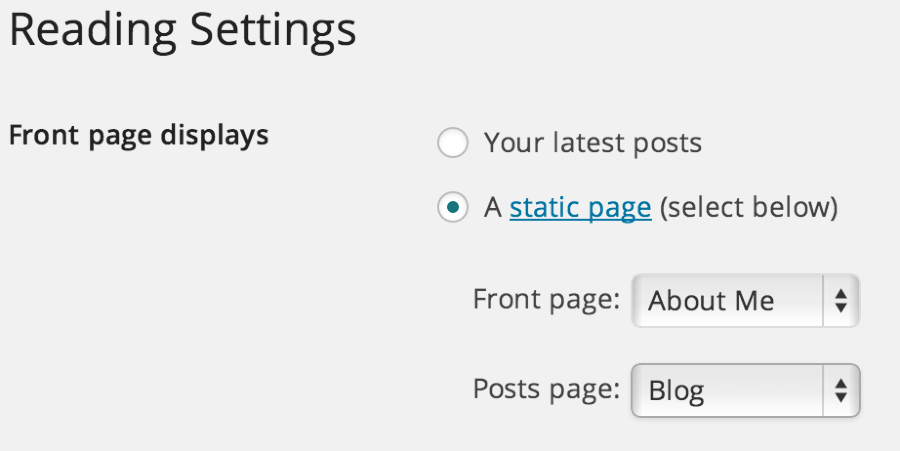Click the down arrow in Front page selector

point(841,308)
